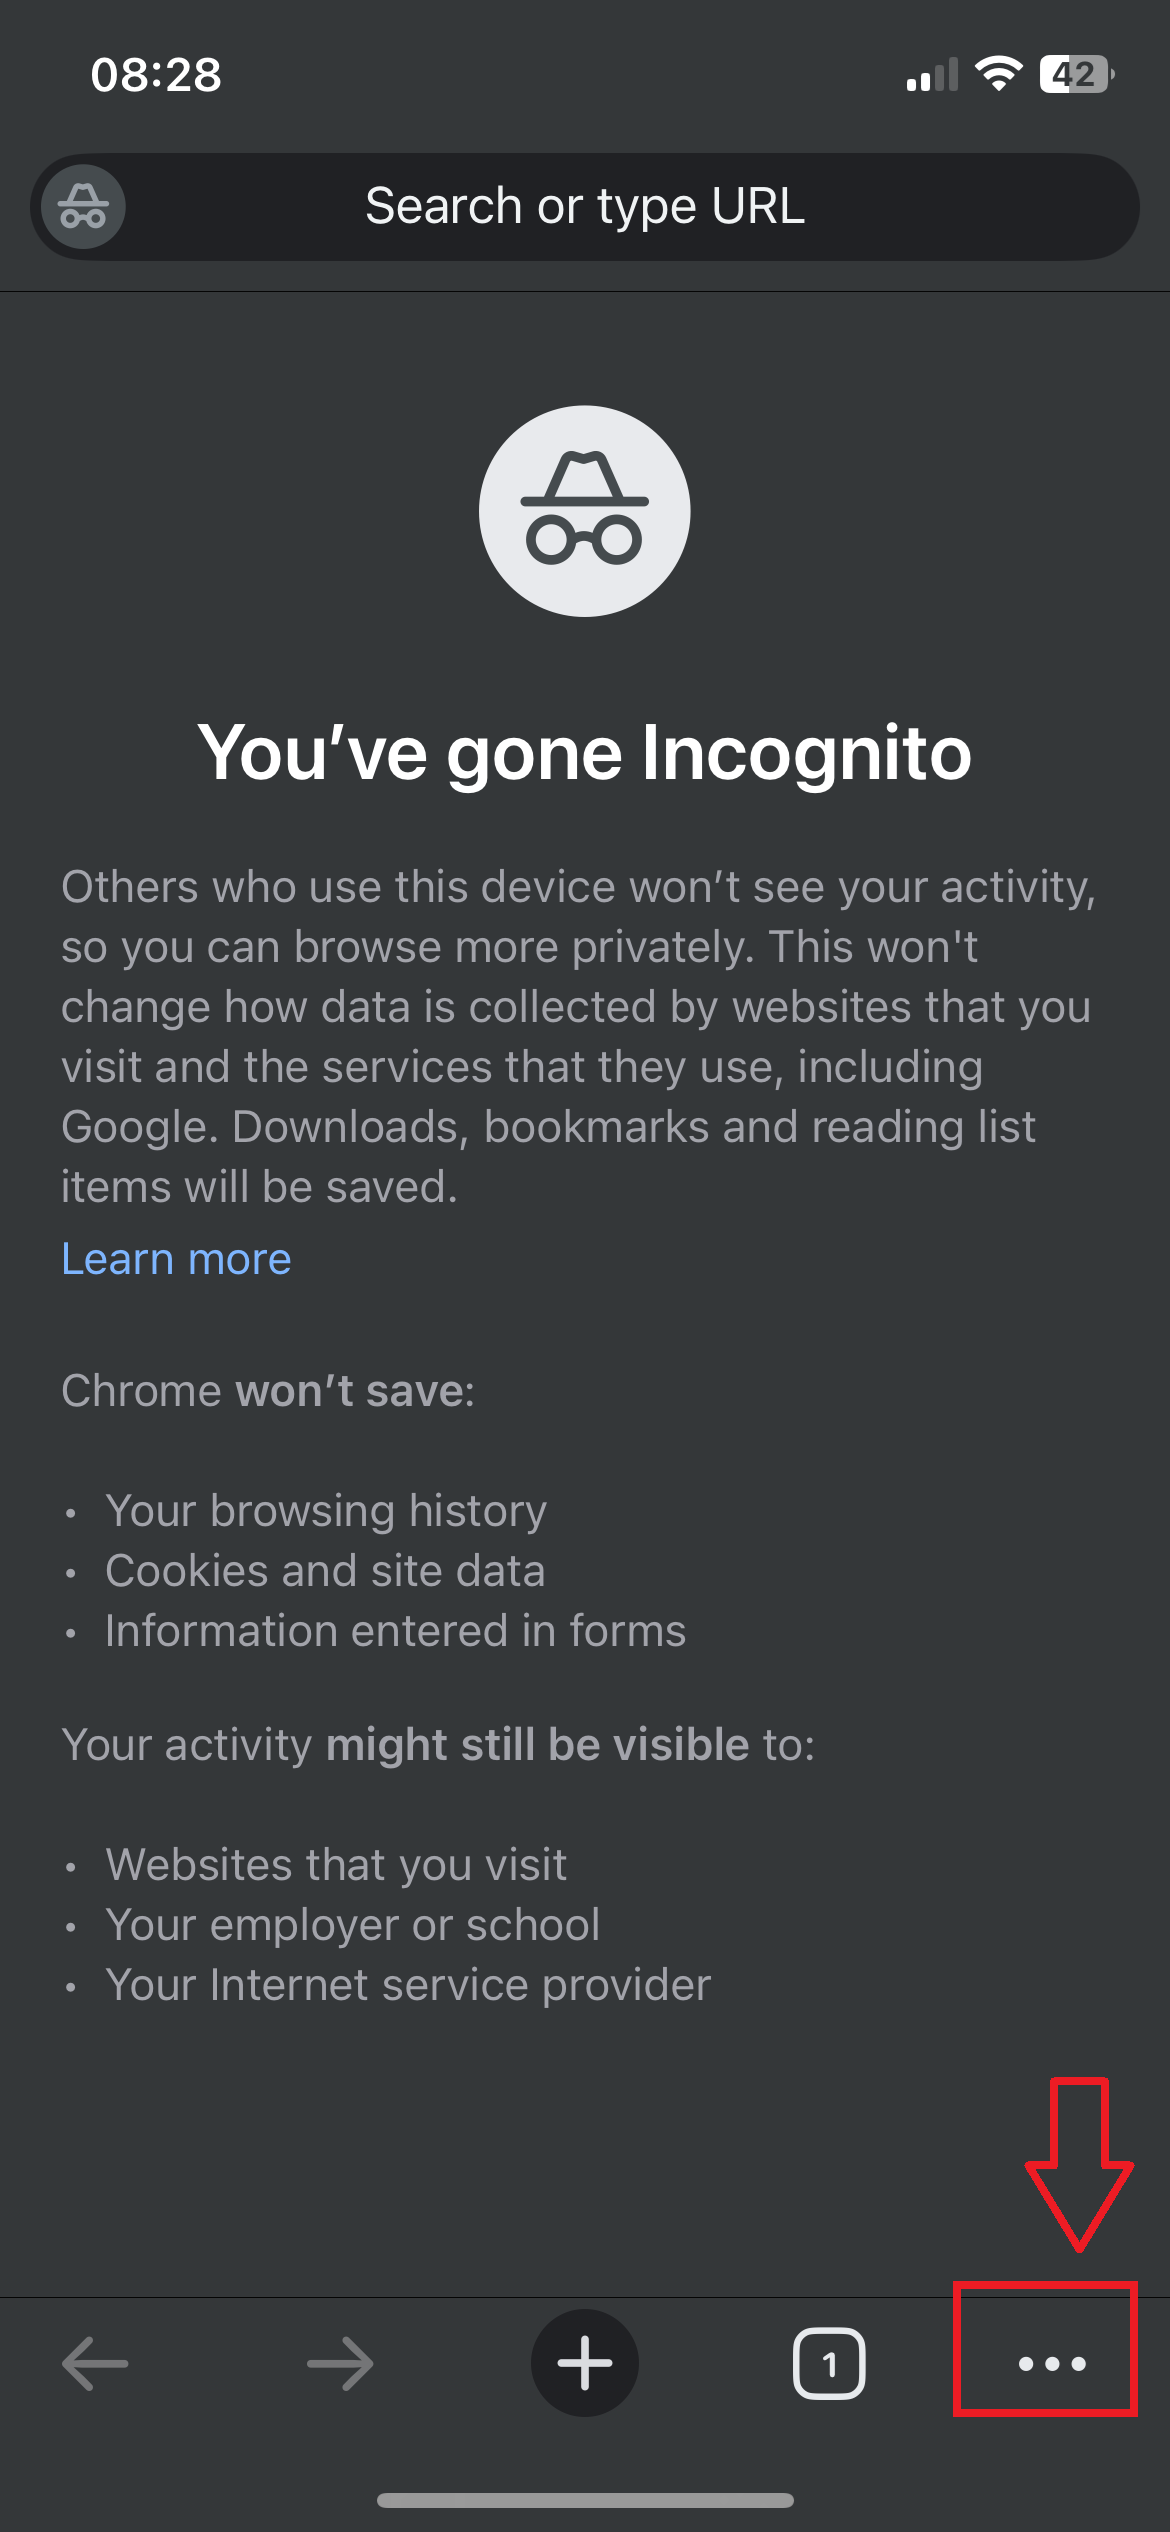Tap 'Information entered in forms' text
This screenshot has width=1170, height=2532.
(x=396, y=1631)
